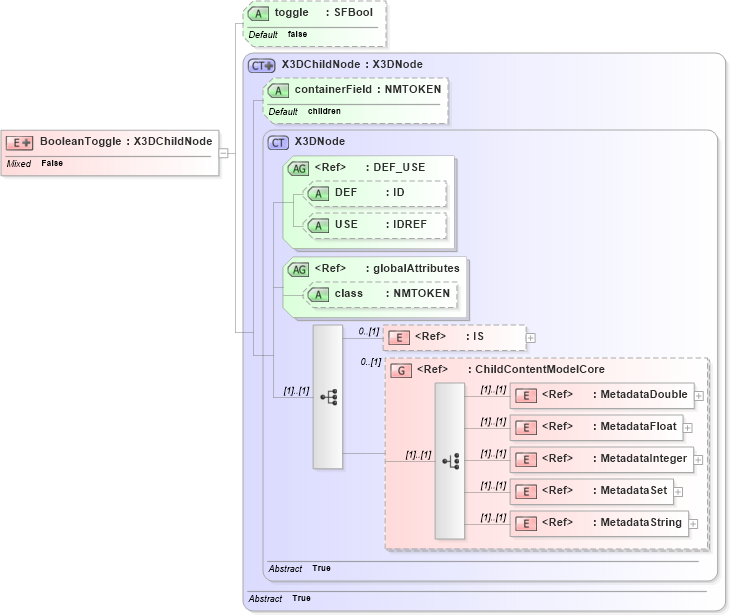Select ChildContentModelCore group label

(511, 369)
